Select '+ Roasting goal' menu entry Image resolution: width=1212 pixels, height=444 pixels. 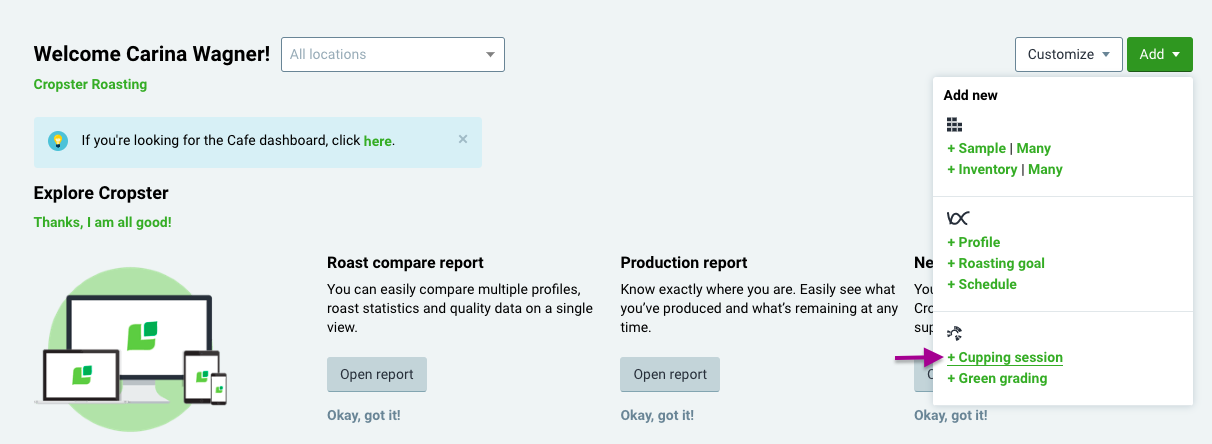[996, 263]
